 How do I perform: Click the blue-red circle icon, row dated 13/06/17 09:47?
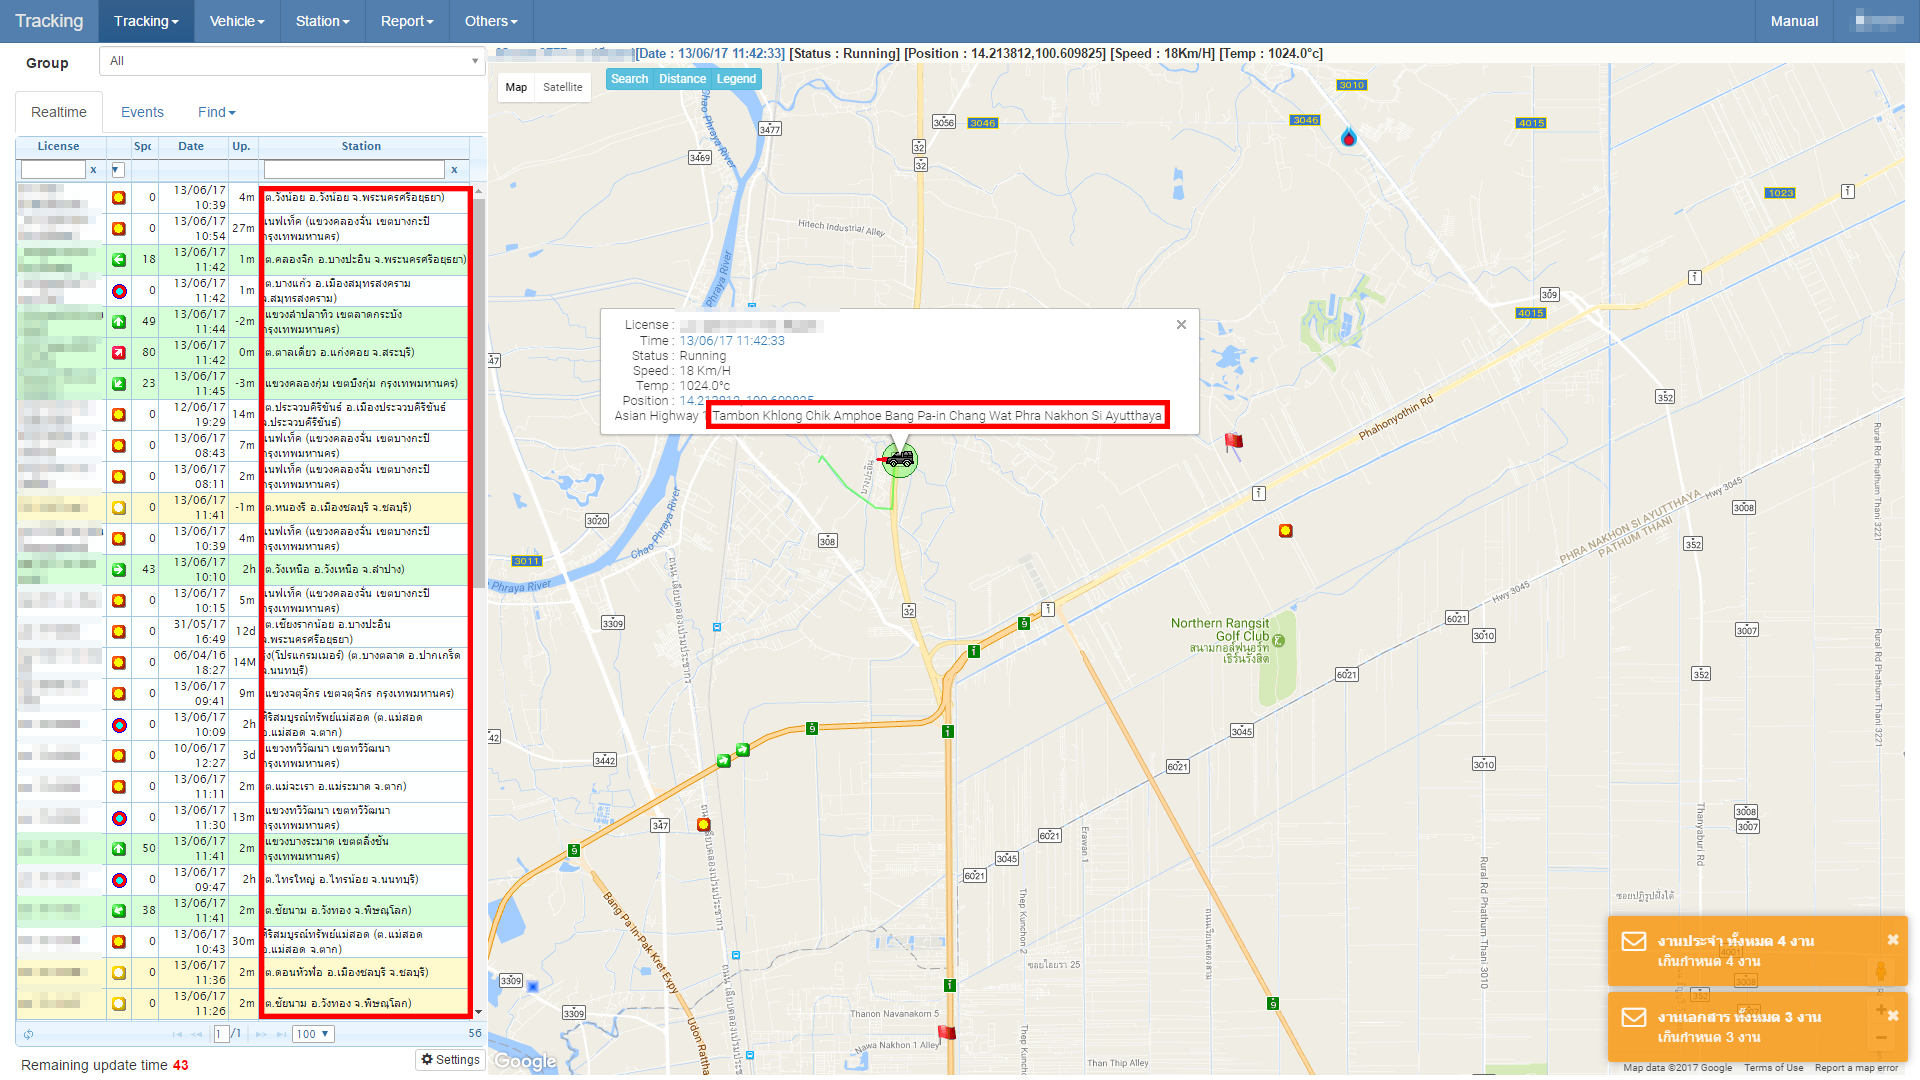pos(119,880)
